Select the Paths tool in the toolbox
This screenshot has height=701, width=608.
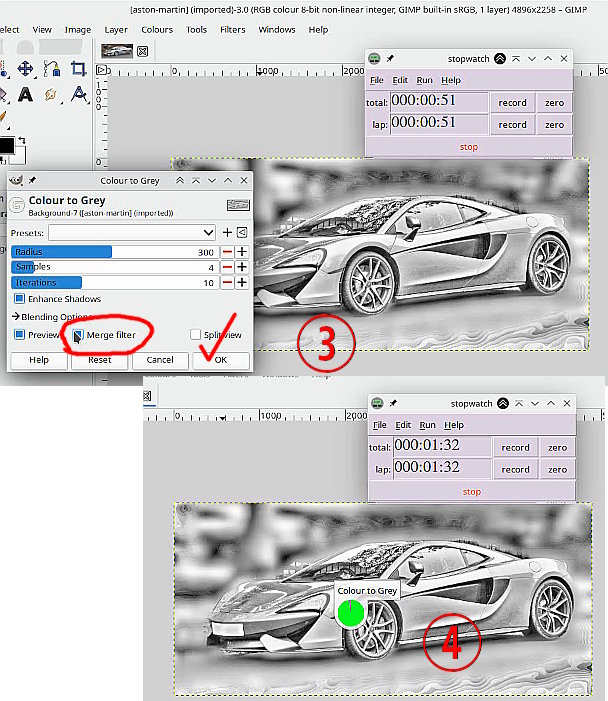coord(52,69)
